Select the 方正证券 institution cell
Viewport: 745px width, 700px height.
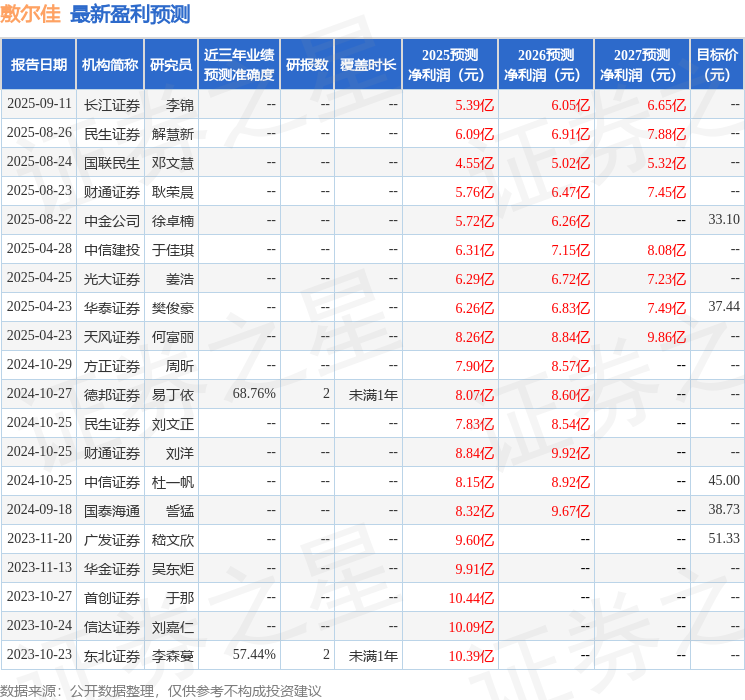click(x=112, y=366)
